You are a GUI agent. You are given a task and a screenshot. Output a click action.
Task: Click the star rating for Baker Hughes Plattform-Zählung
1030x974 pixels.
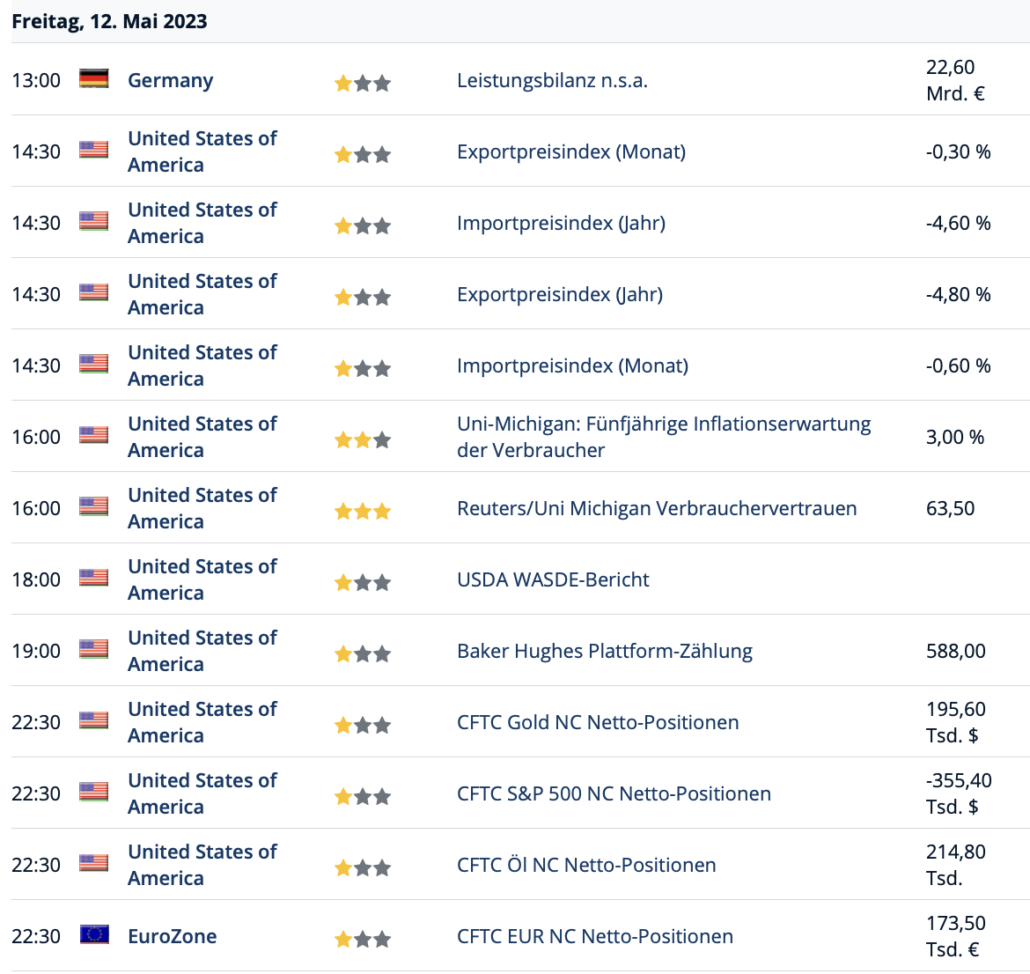point(363,654)
